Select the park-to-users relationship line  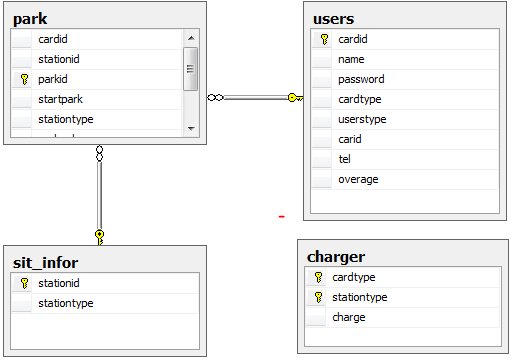click(256, 98)
